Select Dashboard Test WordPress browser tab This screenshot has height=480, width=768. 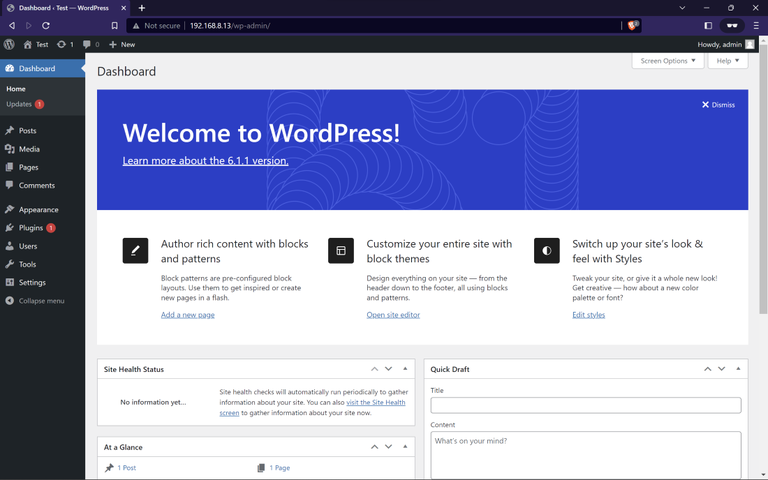point(64,8)
